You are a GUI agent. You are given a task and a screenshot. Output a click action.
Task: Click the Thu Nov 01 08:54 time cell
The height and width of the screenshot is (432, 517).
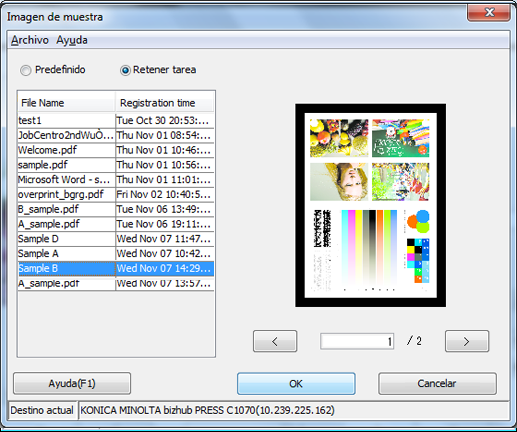point(165,135)
